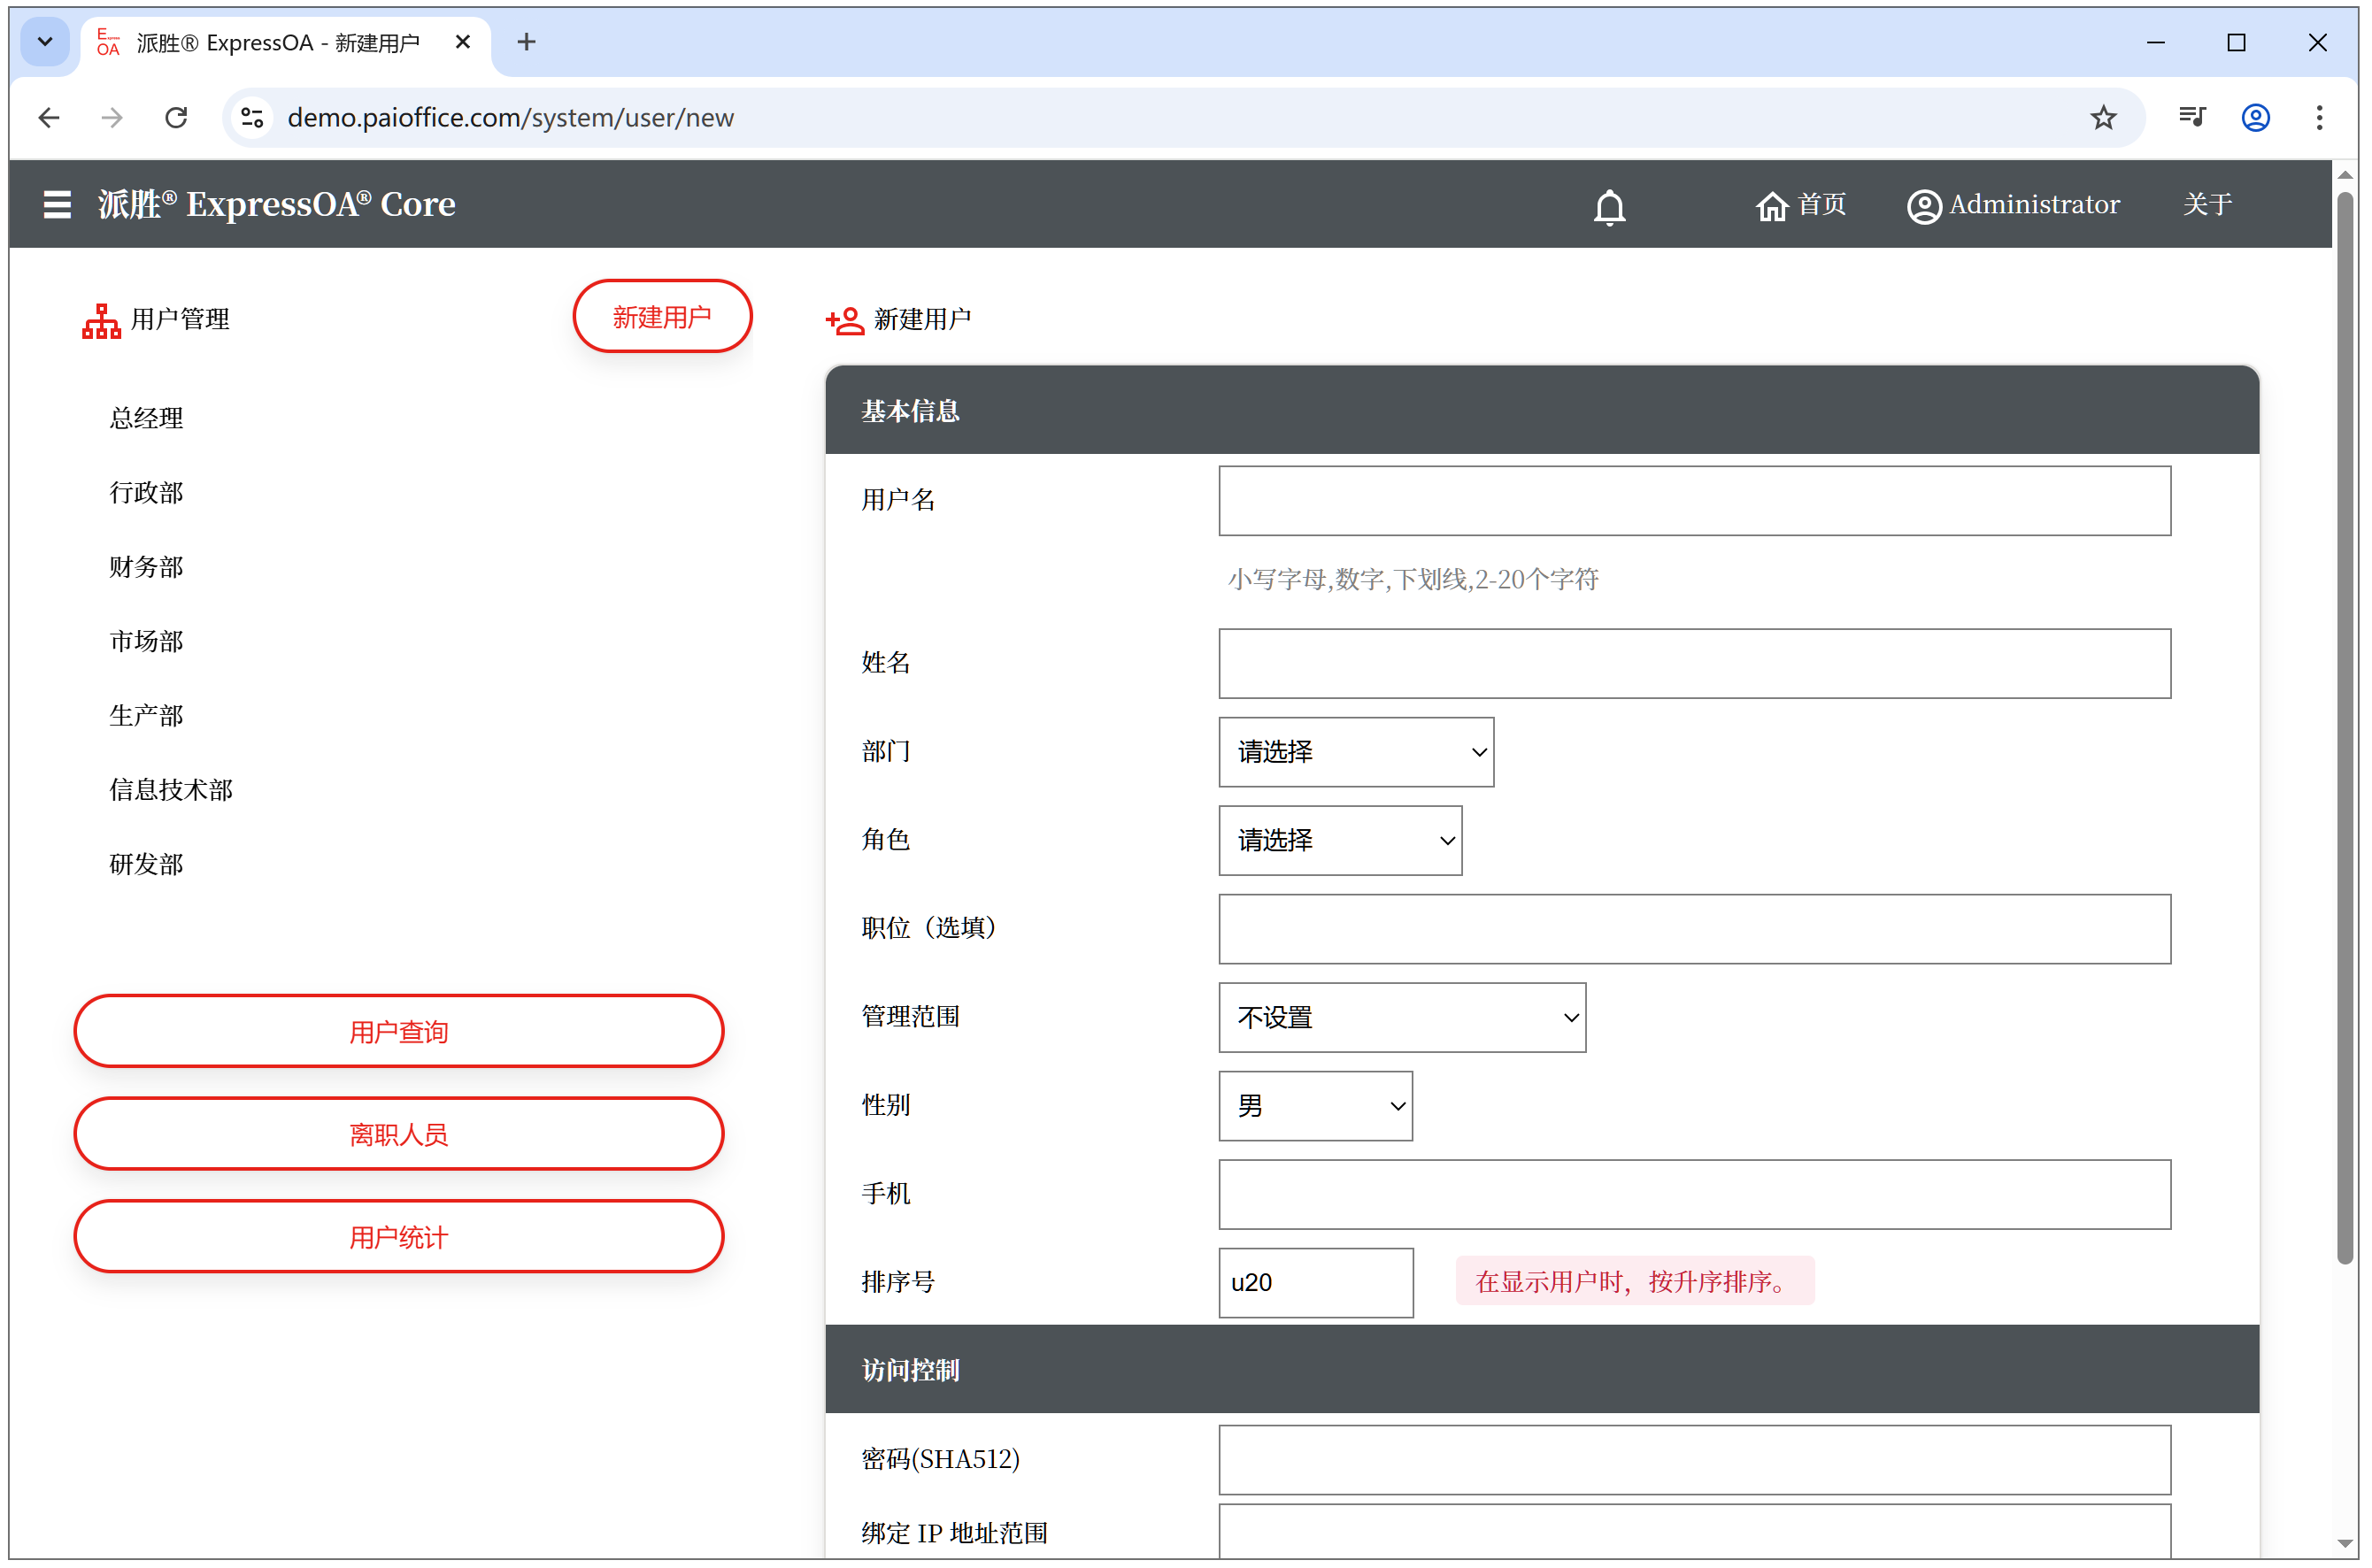Screen dimensions: 2372x1568
Task: Click the 基本信息 section header
Action: [x=1542, y=411]
